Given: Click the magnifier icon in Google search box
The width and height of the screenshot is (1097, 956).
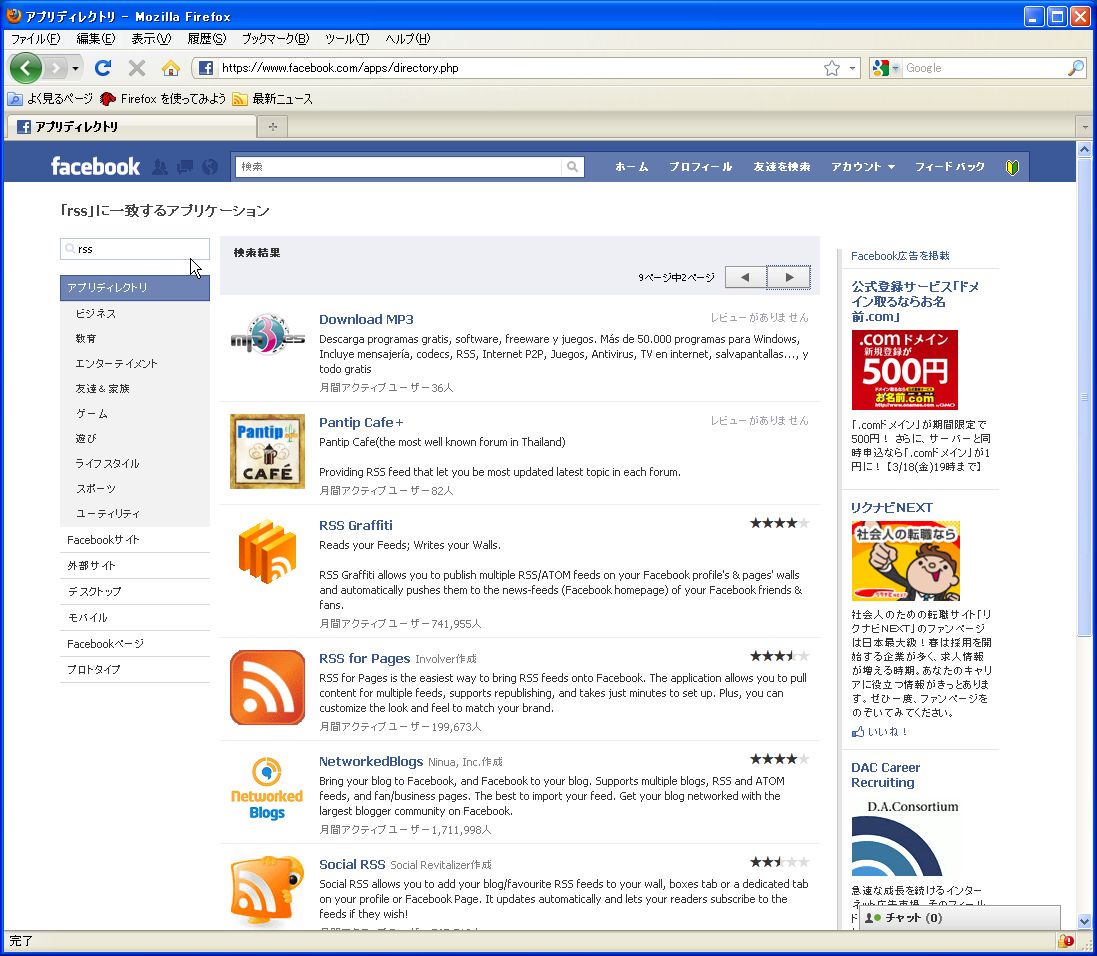Looking at the screenshot, I should pos(1075,68).
